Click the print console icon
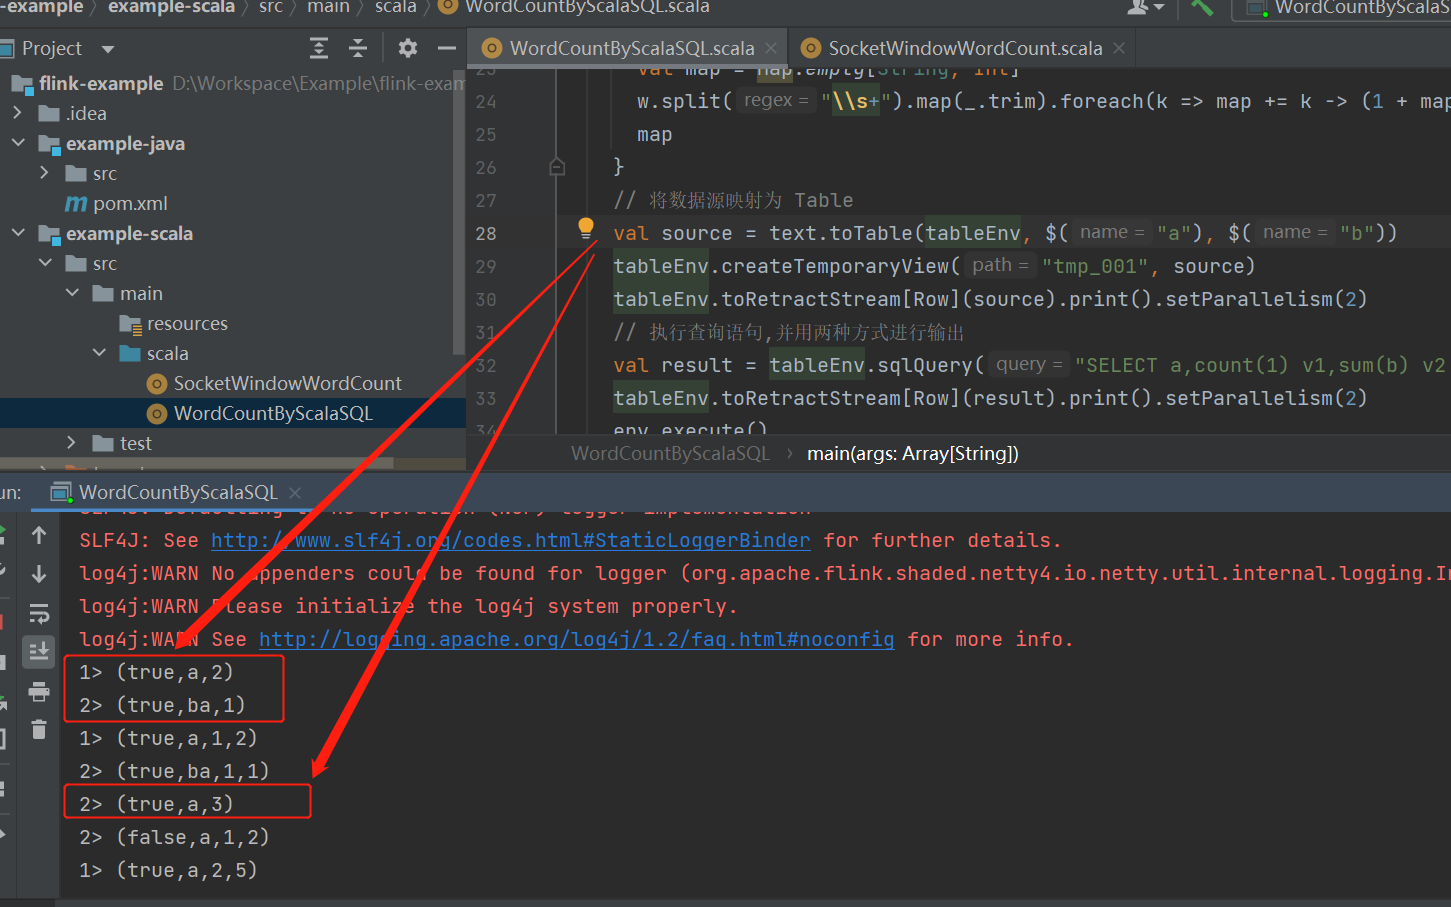 tap(39, 691)
